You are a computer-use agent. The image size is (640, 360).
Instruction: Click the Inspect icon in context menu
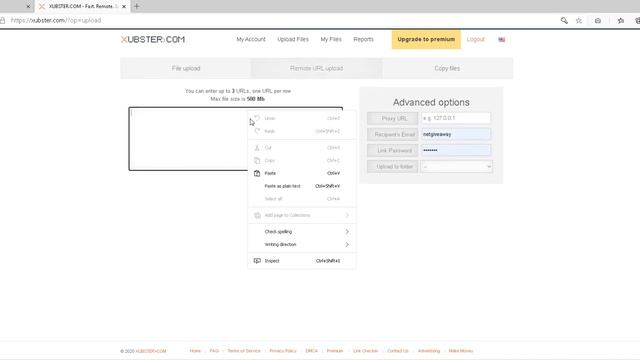click(x=257, y=260)
